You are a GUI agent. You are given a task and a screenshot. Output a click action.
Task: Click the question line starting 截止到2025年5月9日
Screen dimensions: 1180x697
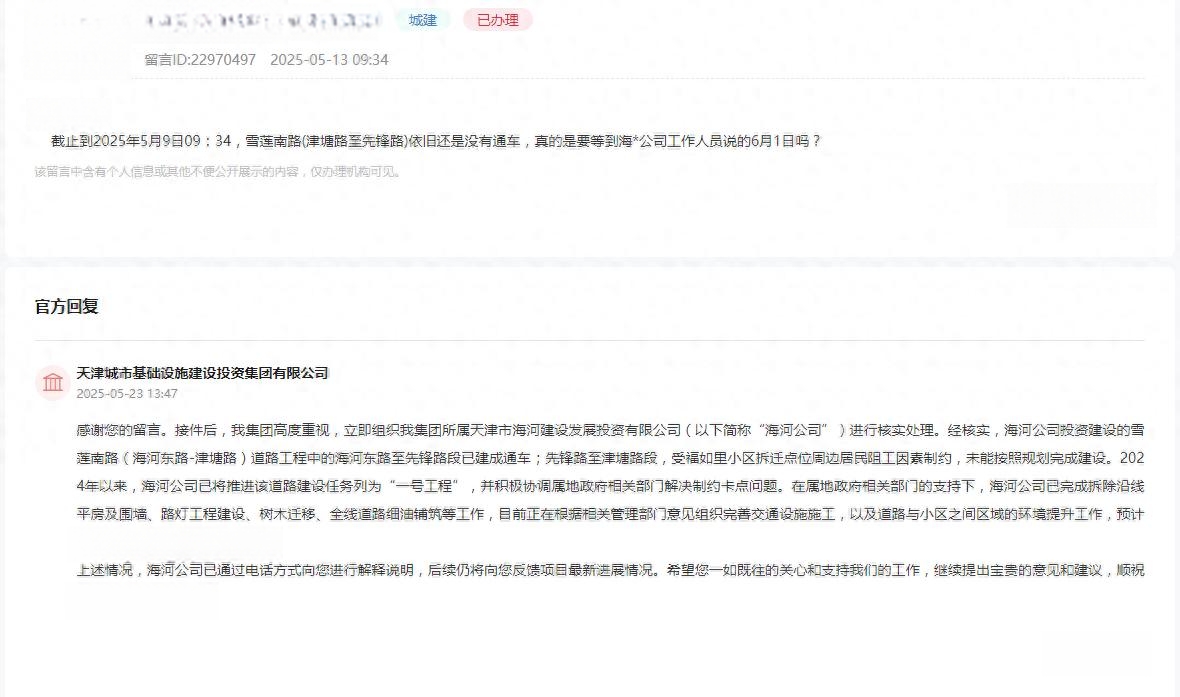[436, 141]
